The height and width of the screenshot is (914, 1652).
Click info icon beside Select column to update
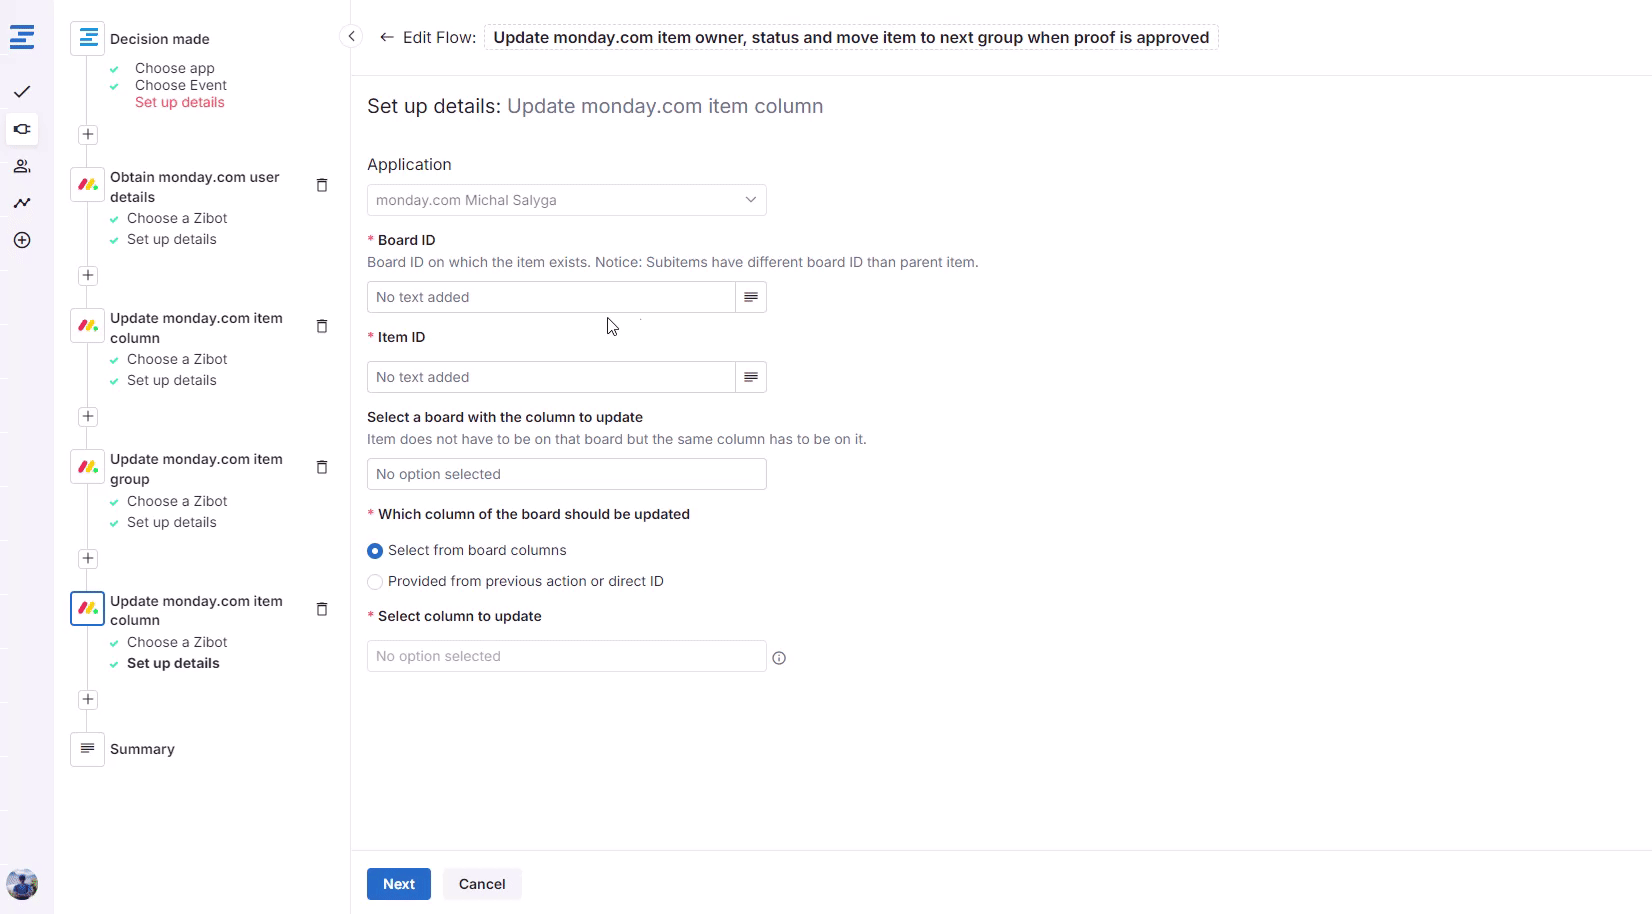point(779,658)
